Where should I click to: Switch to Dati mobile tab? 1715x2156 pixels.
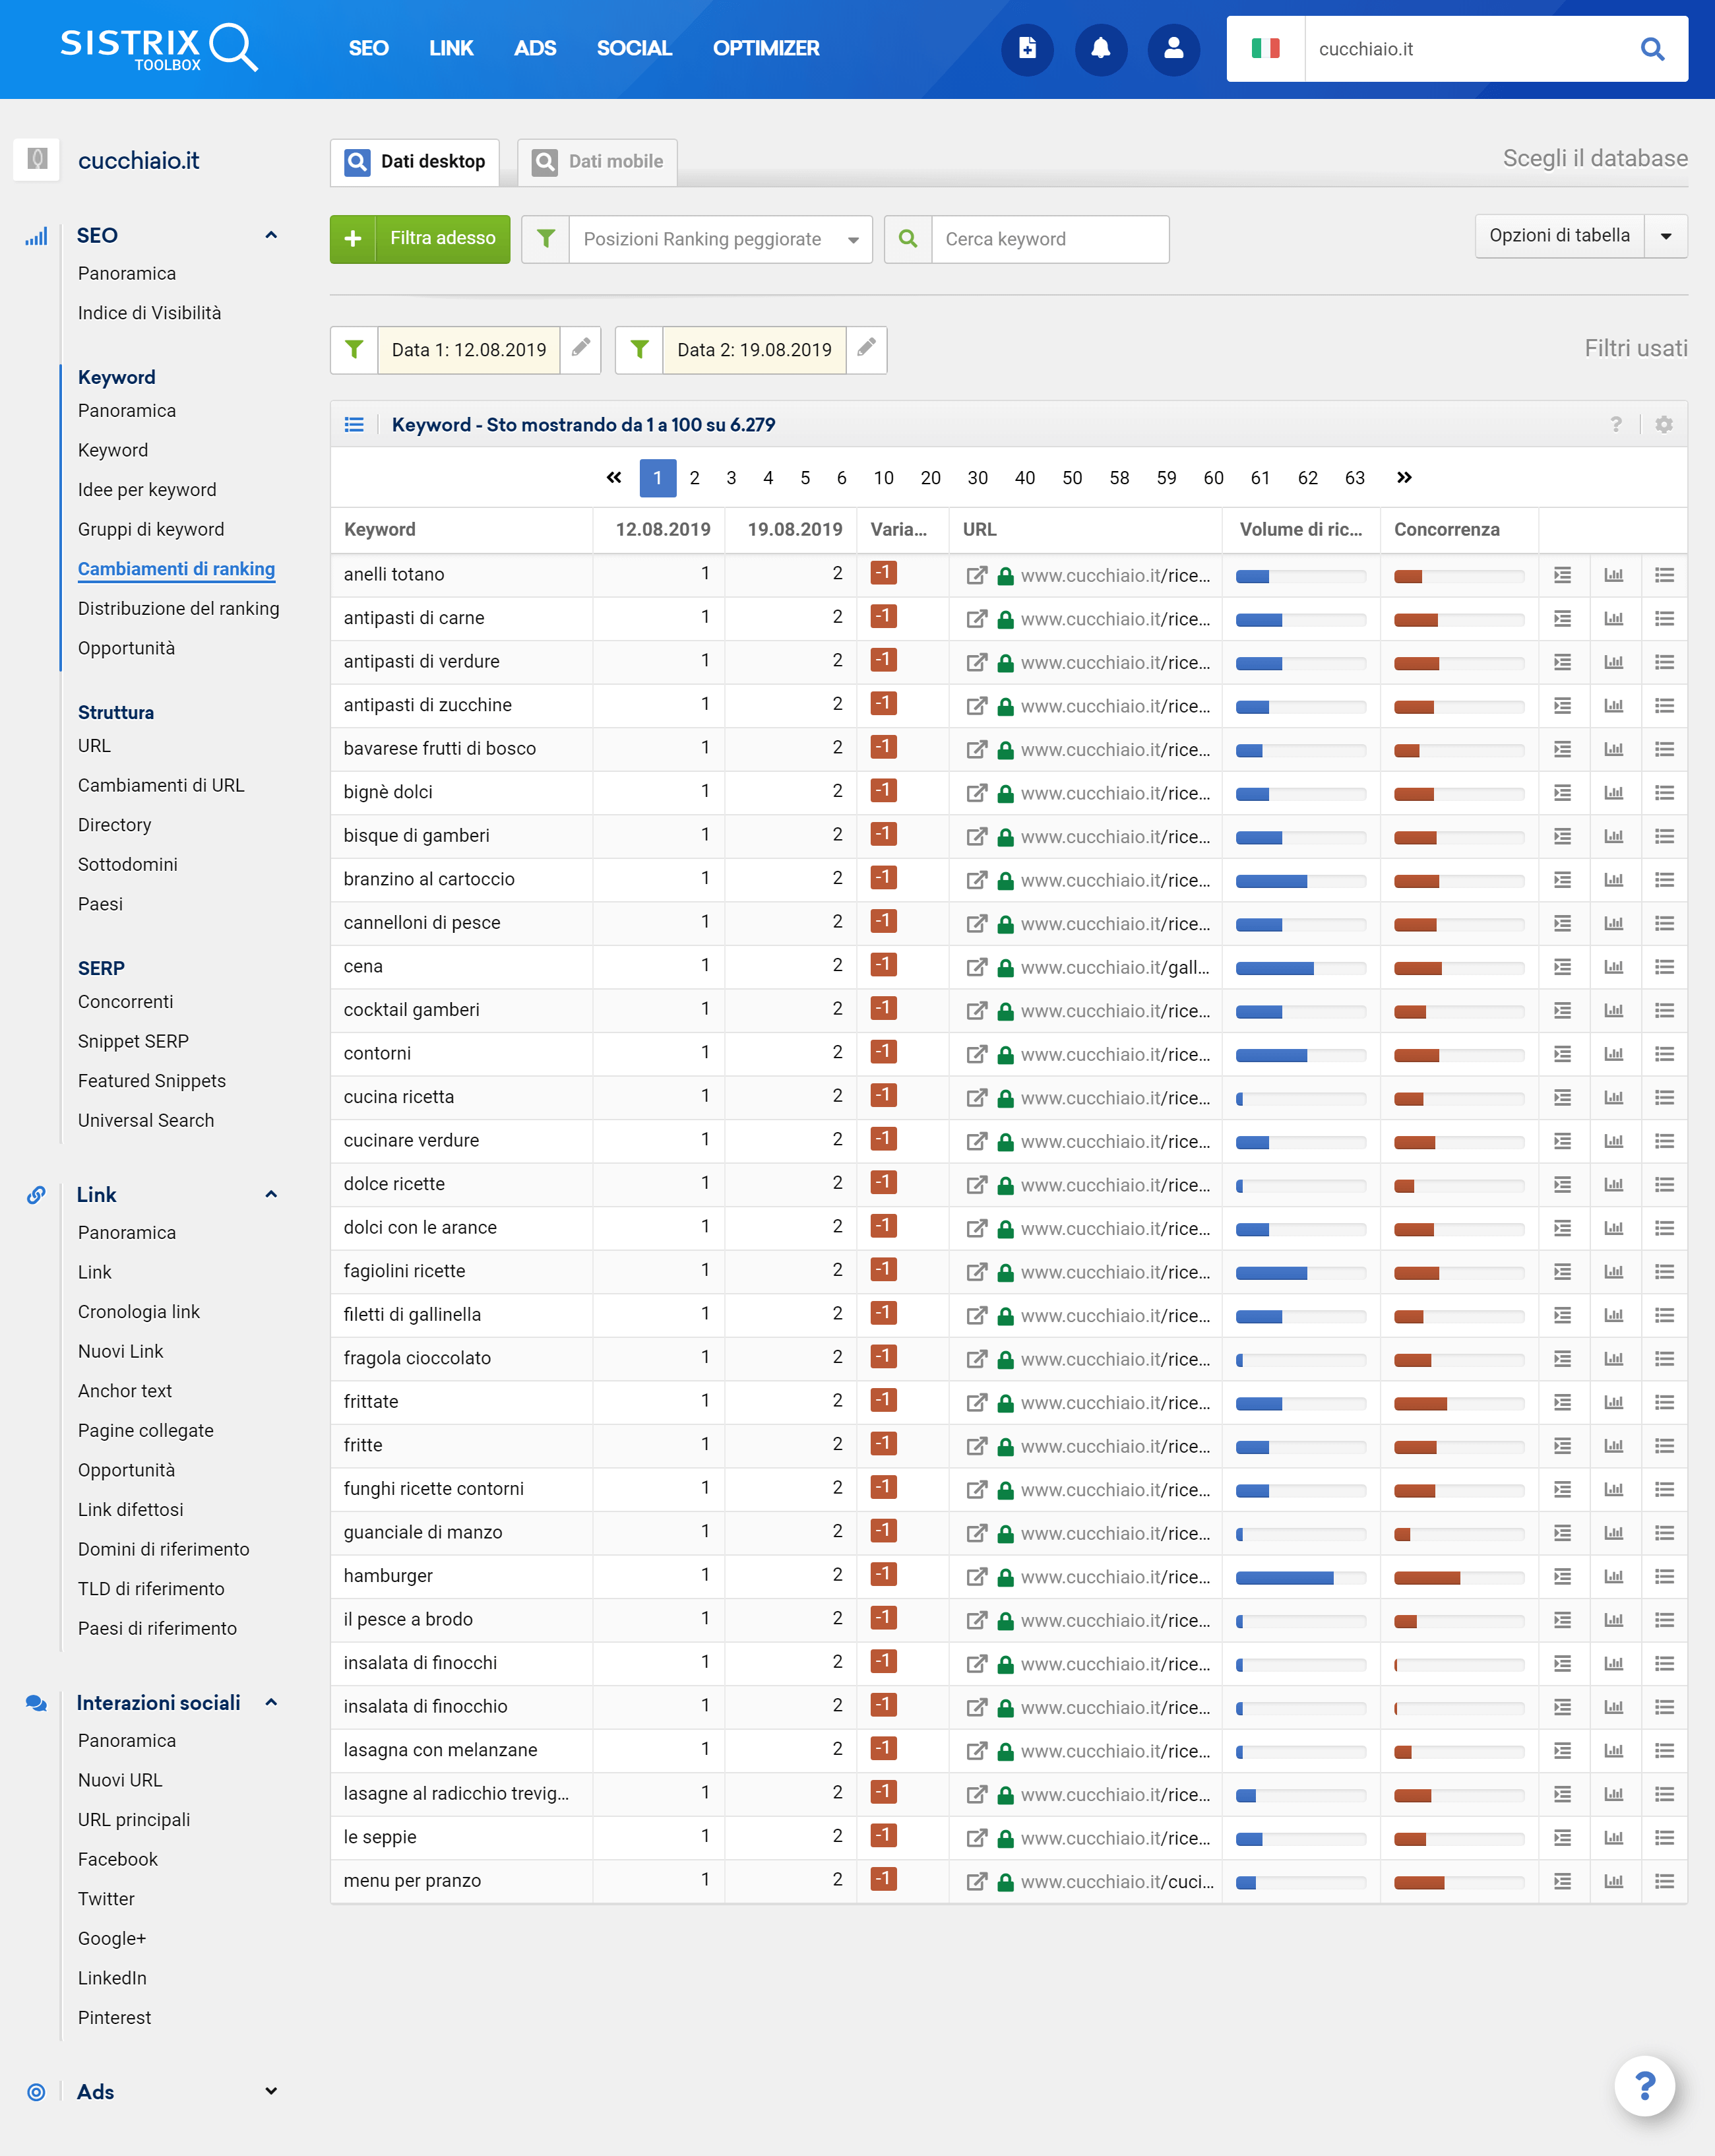598,162
